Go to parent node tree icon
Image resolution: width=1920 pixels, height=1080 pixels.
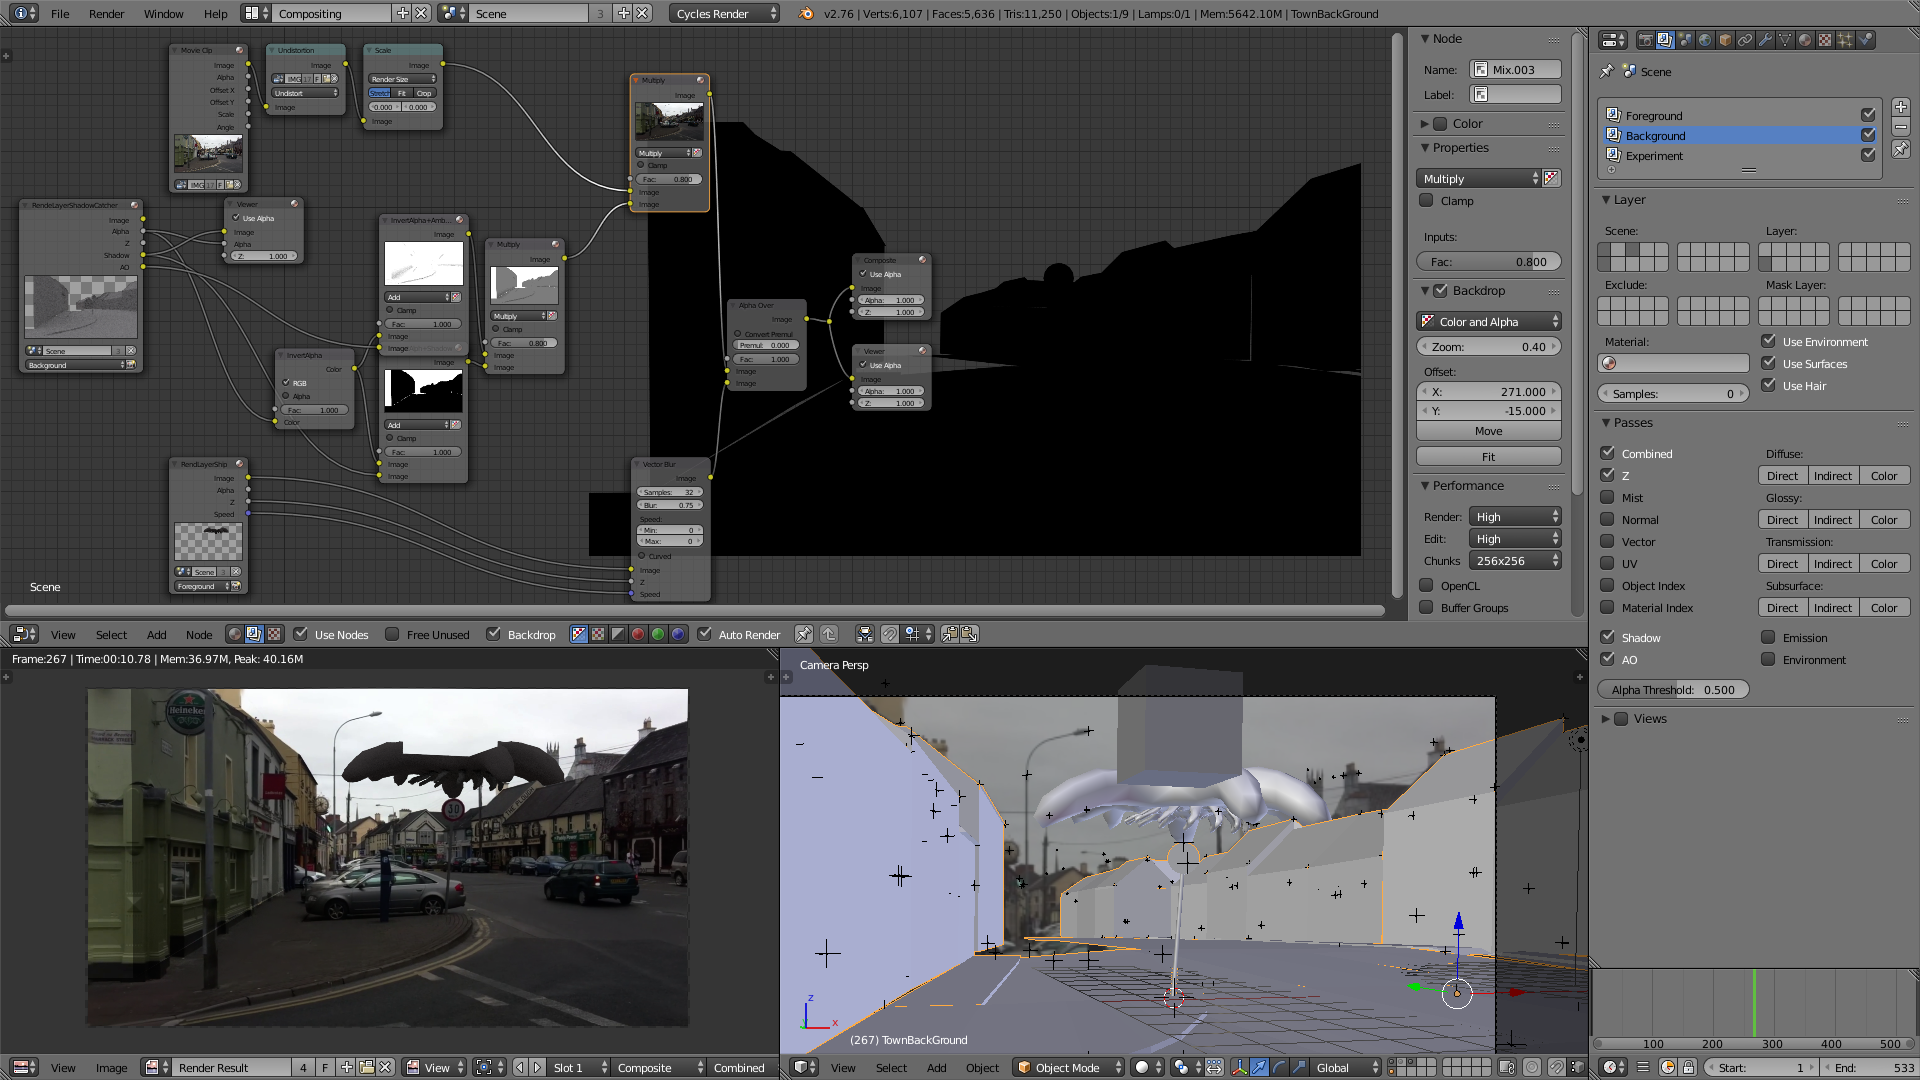click(829, 634)
